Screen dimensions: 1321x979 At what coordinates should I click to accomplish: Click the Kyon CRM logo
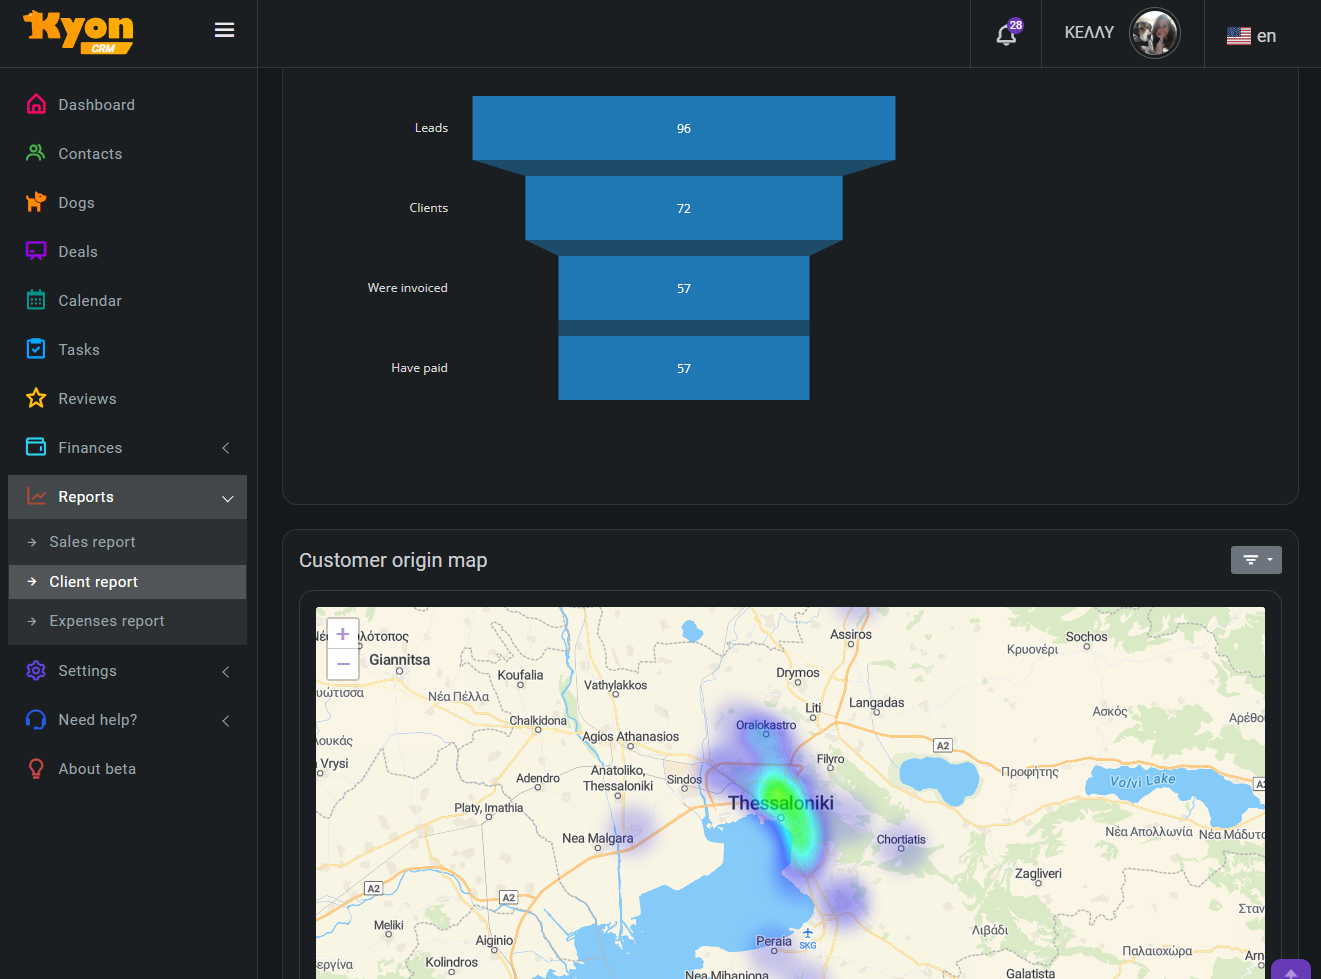(79, 32)
